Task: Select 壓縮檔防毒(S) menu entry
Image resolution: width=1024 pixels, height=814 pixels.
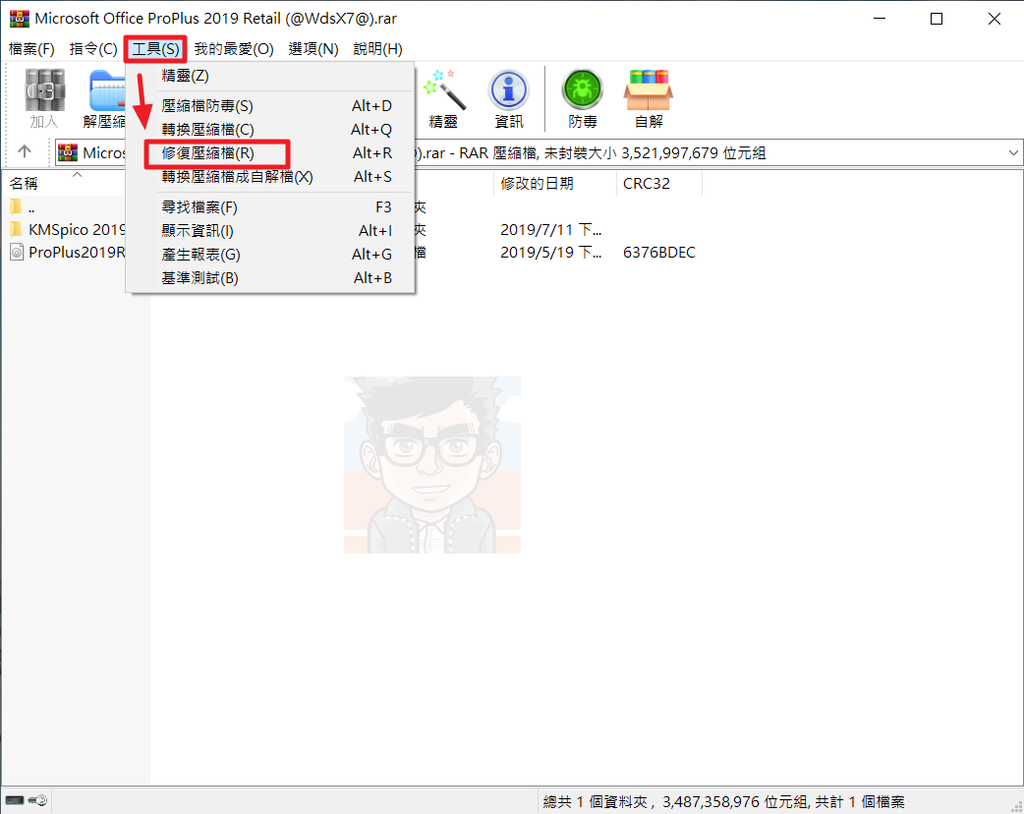Action: point(270,106)
